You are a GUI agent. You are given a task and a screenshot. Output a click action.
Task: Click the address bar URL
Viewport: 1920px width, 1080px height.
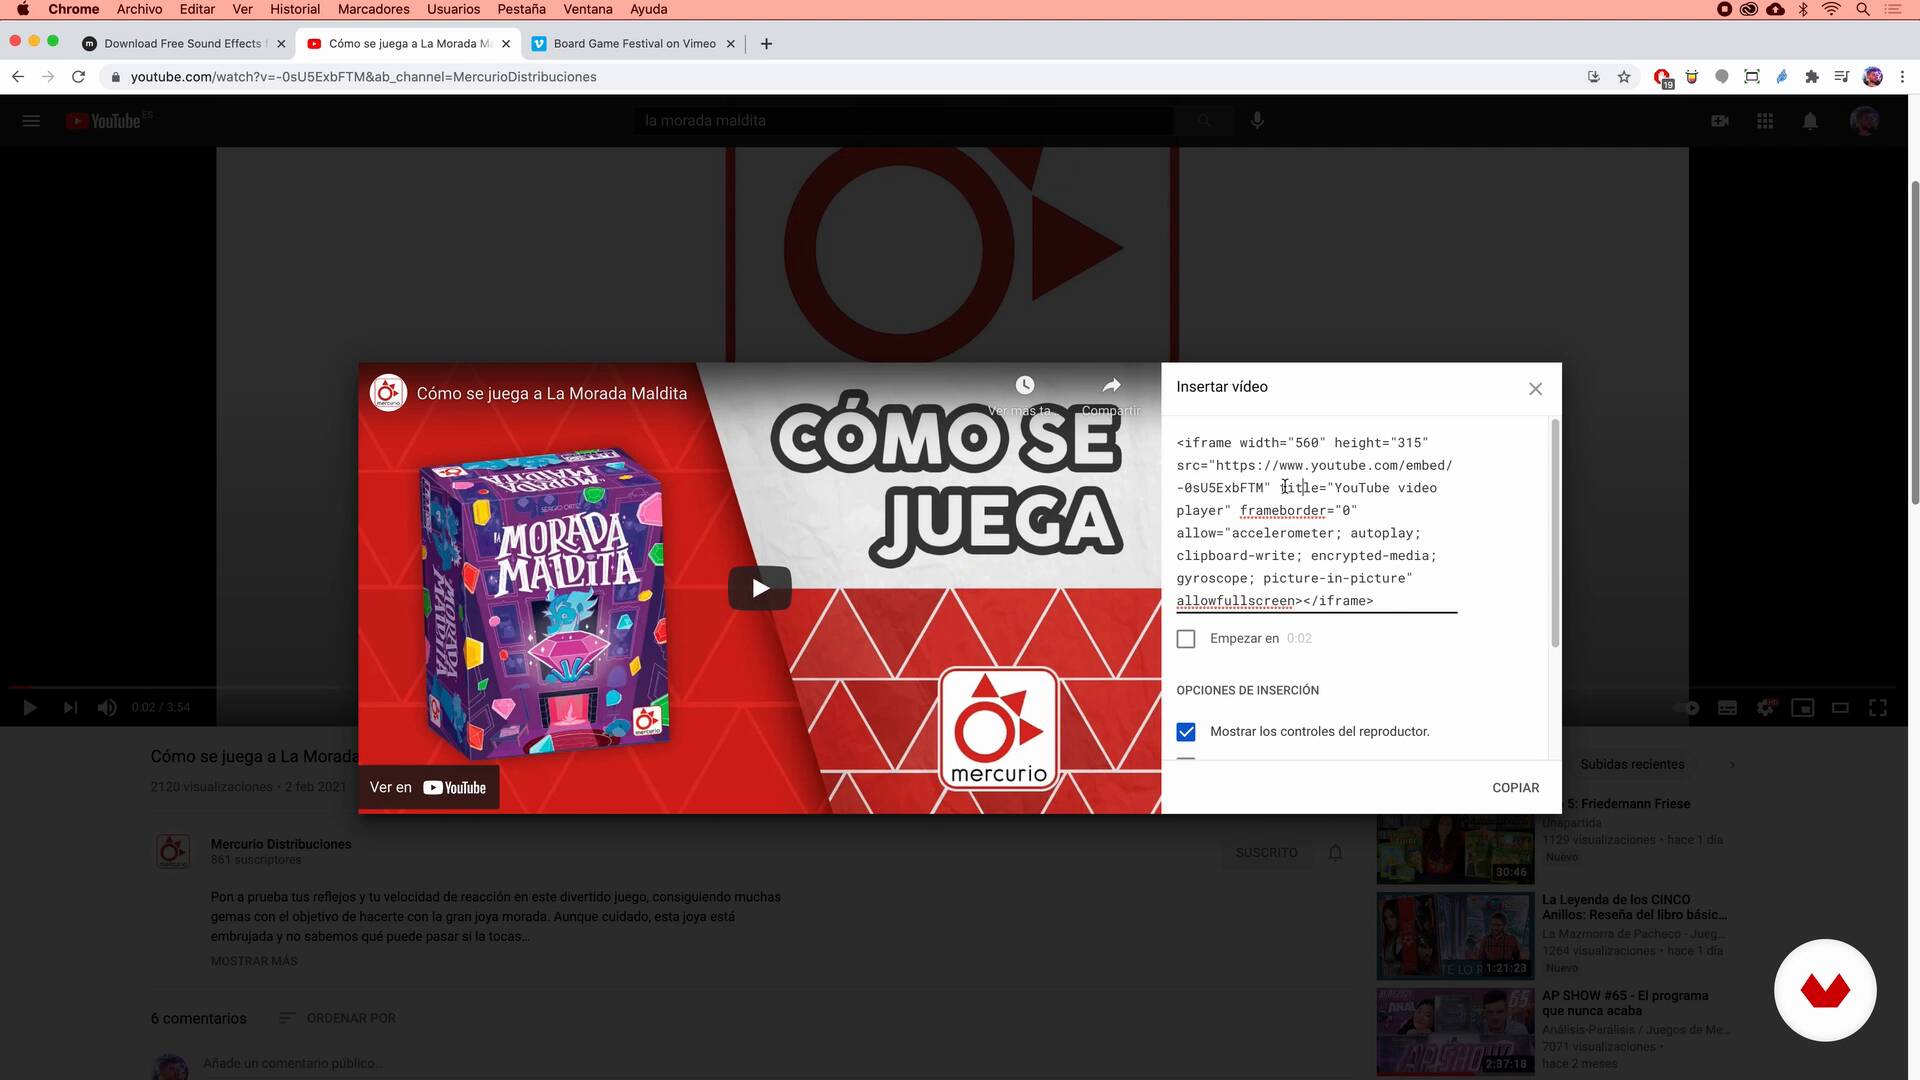point(363,77)
